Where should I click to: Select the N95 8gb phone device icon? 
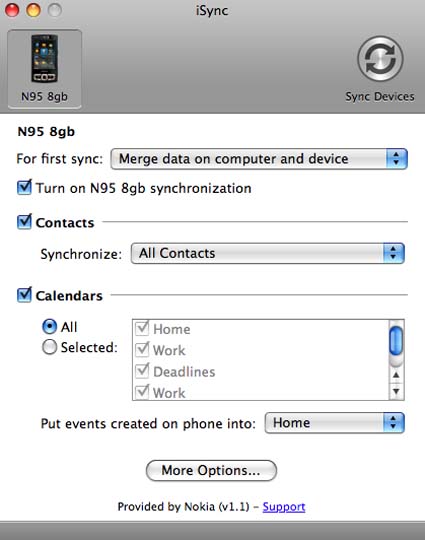[44, 69]
